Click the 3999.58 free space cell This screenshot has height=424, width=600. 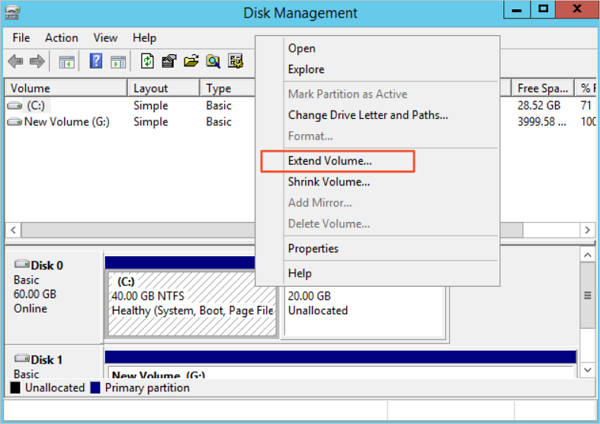[541, 122]
